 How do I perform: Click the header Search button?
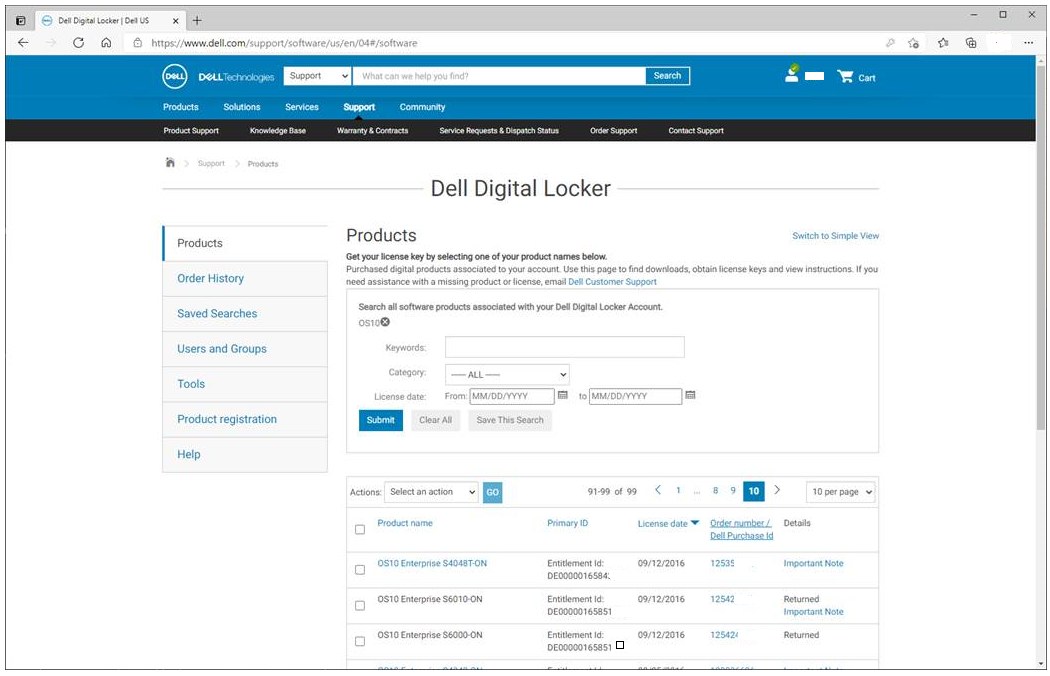click(x=667, y=76)
